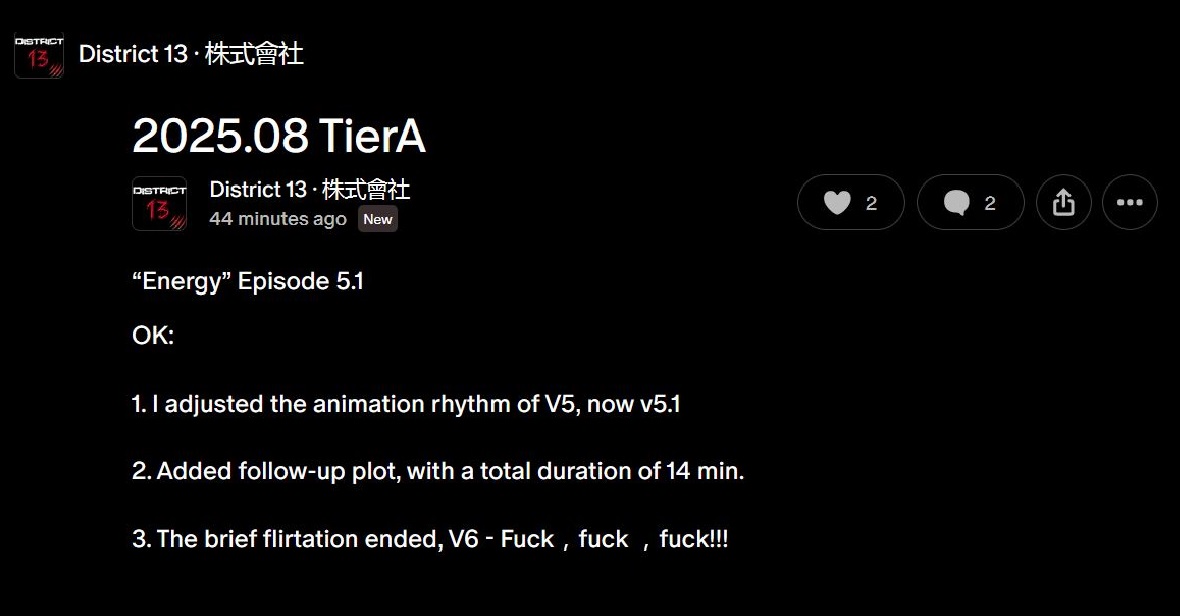1180x616 pixels.
Task: Click the District 13 logo in page header
Action: [x=39, y=55]
